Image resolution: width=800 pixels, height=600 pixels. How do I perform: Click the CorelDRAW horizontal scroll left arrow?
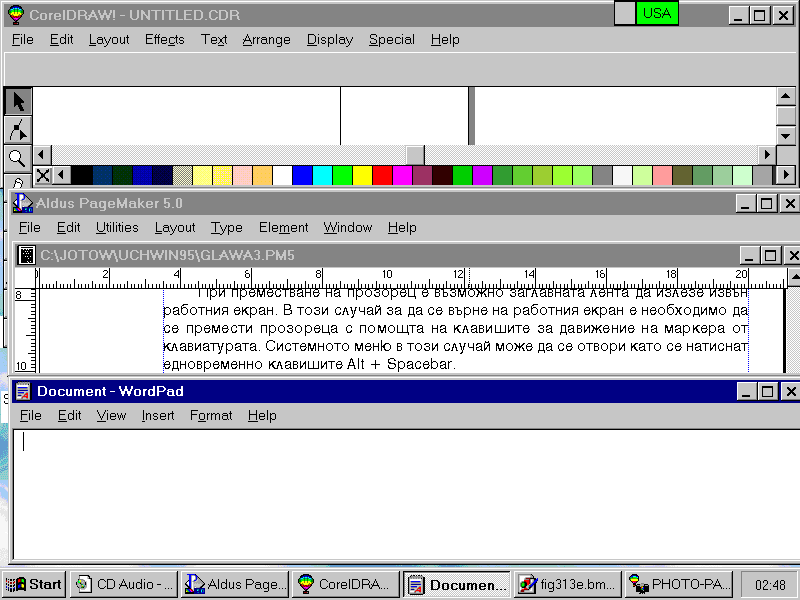42,155
